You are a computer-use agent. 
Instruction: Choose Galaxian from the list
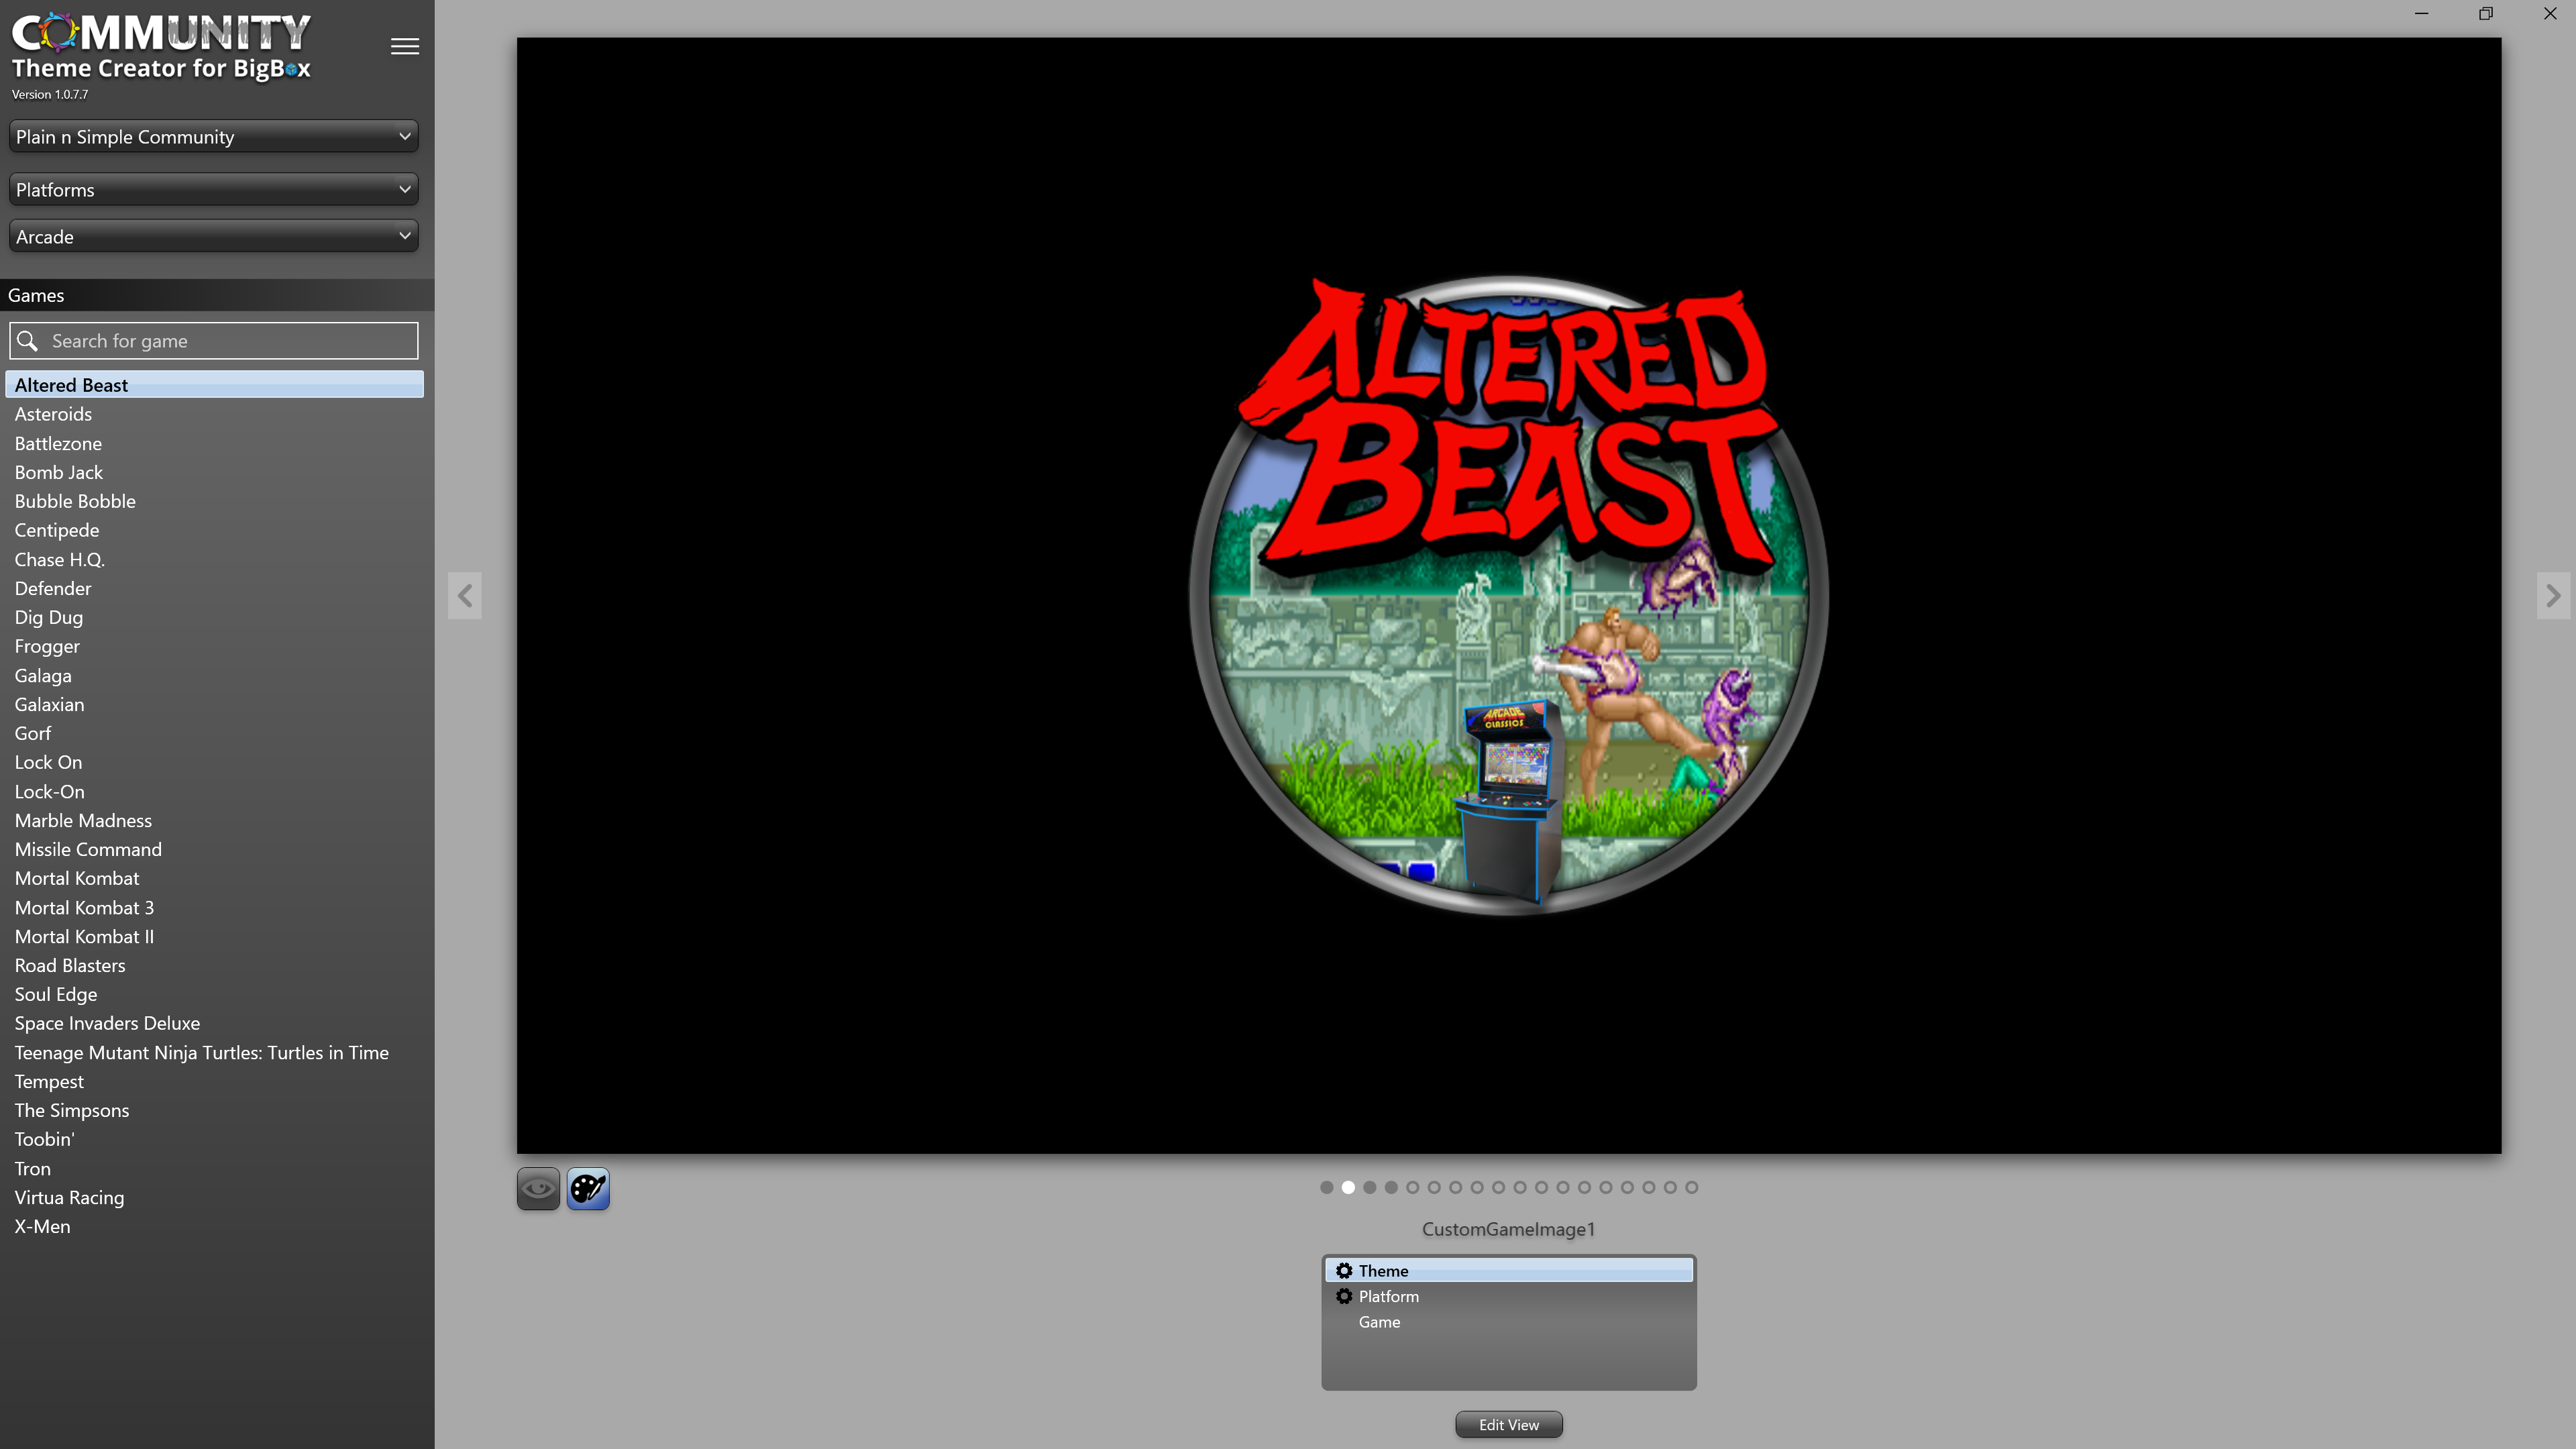point(214,705)
